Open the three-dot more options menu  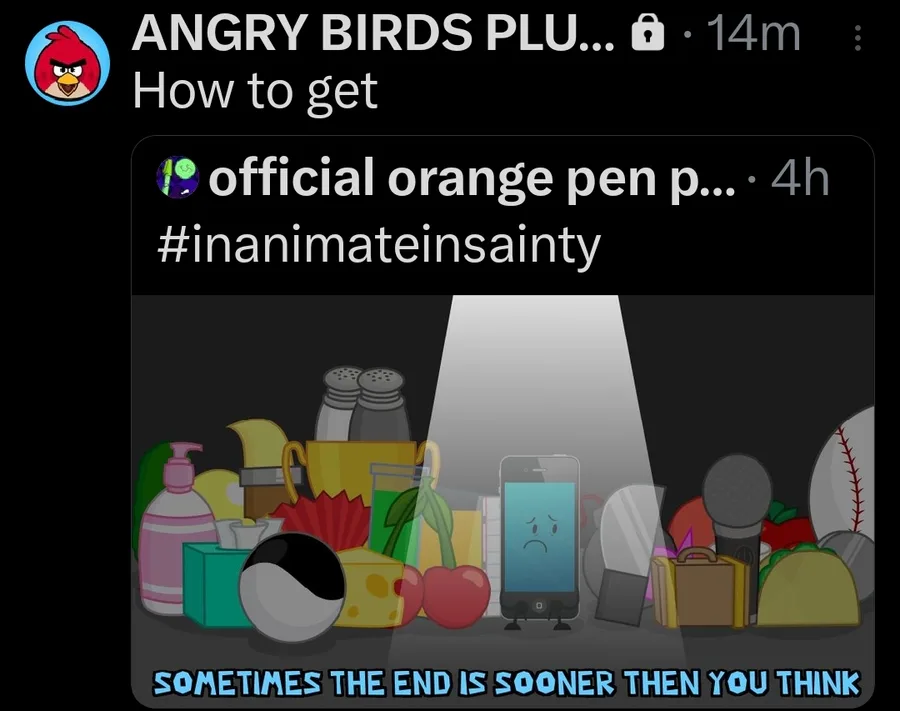pos(857,38)
